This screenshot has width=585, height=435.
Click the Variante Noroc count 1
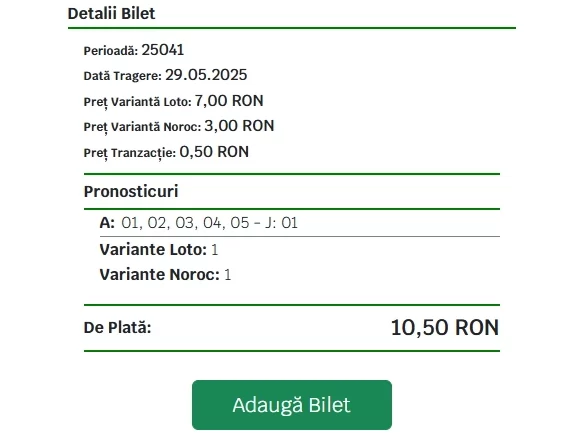228,275
